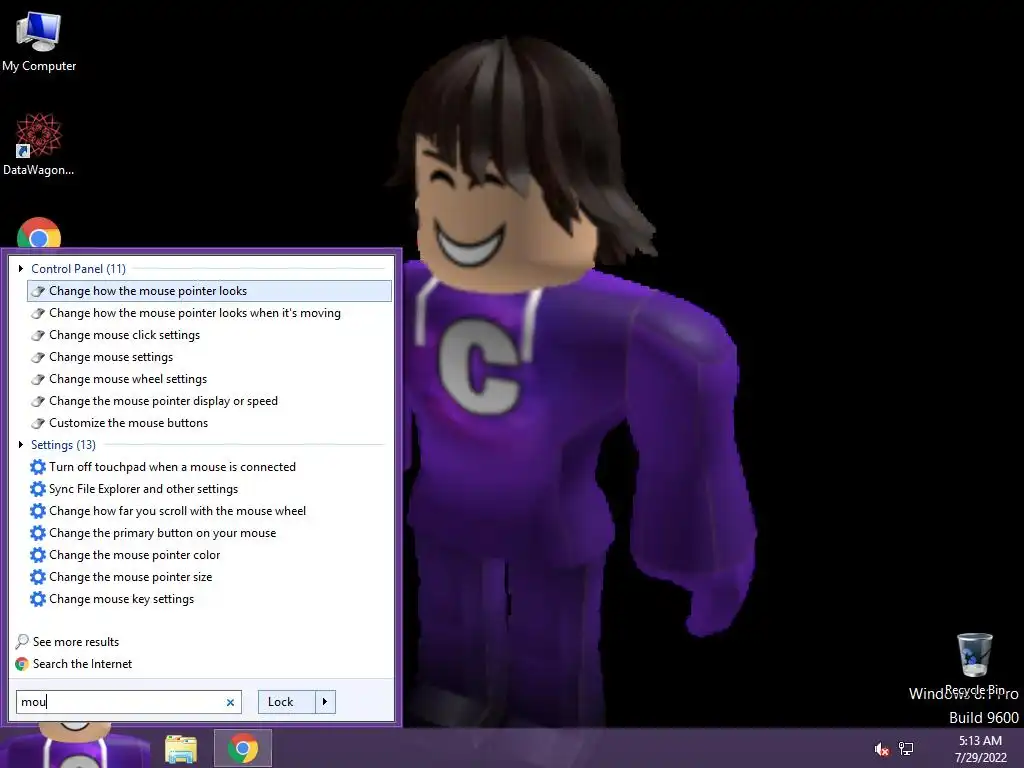Open the My Computer desktop icon

point(39,42)
